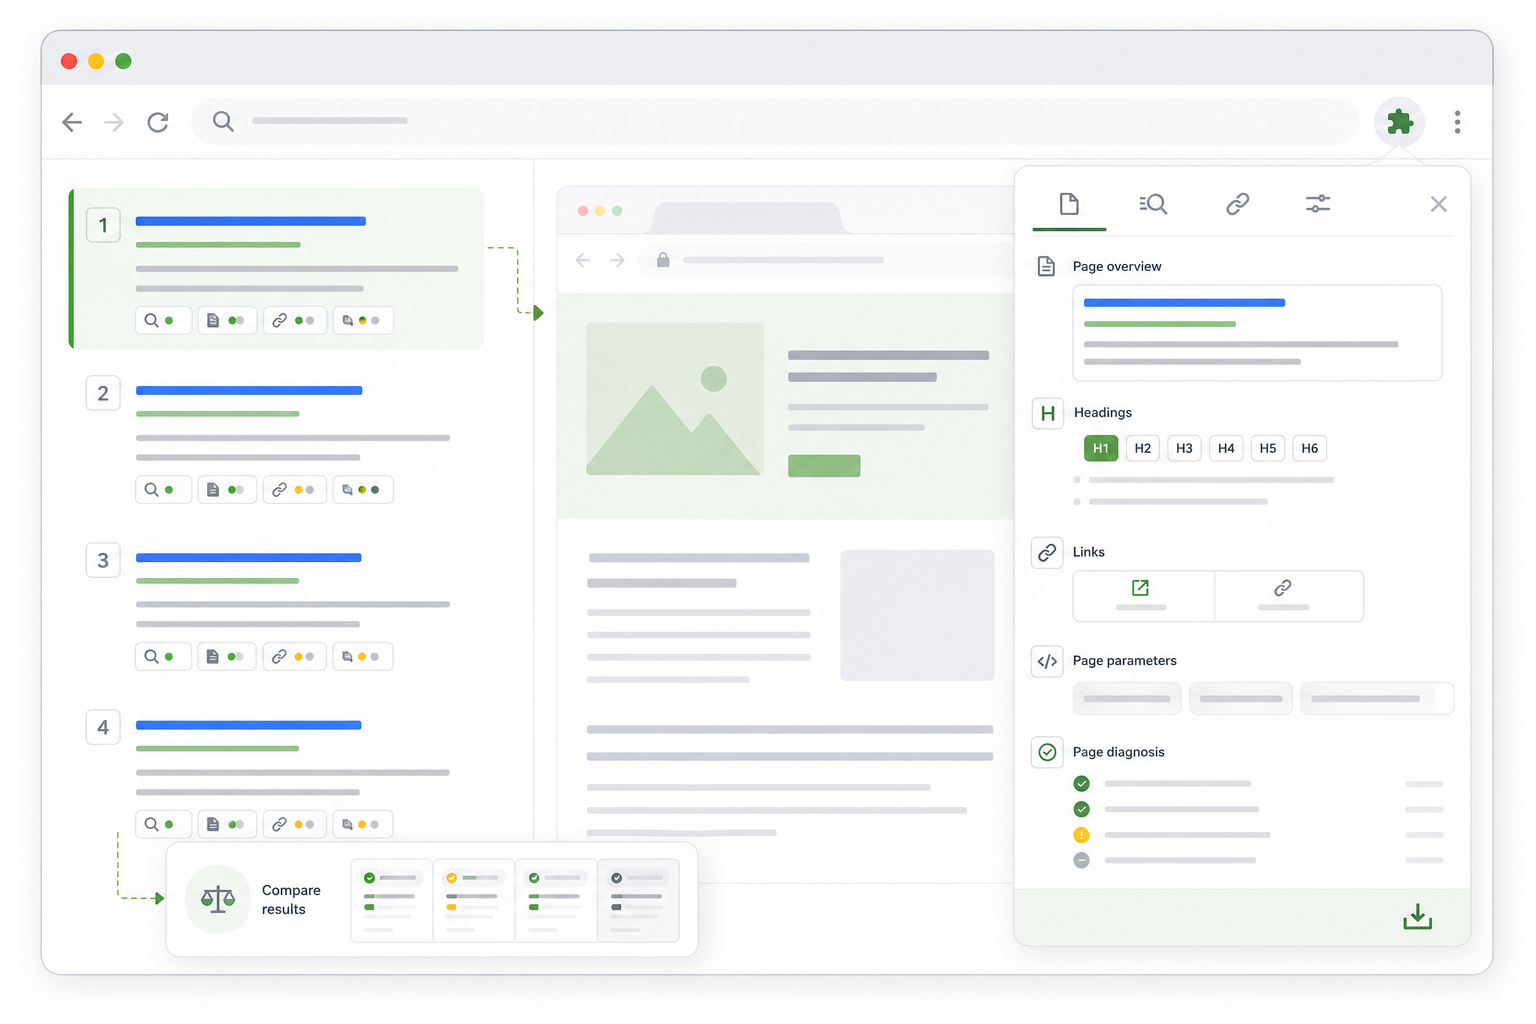Click the internal links chain box in Links section
The height and width of the screenshot is (1024, 1536).
pyautogui.click(x=1289, y=596)
